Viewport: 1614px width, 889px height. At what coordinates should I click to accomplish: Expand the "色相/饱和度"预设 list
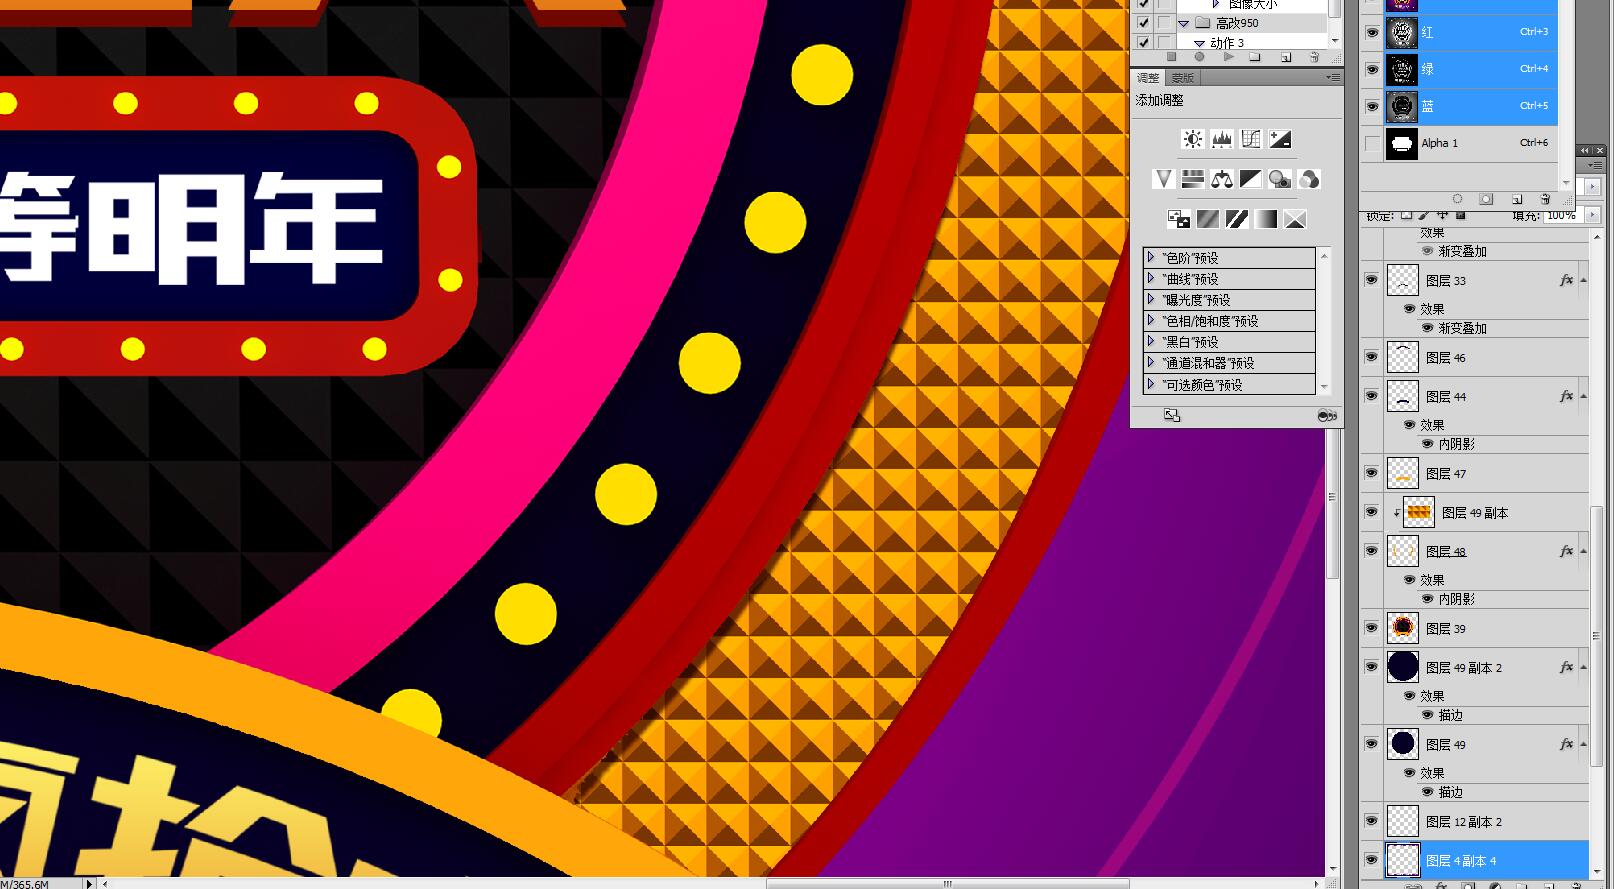pos(1151,320)
